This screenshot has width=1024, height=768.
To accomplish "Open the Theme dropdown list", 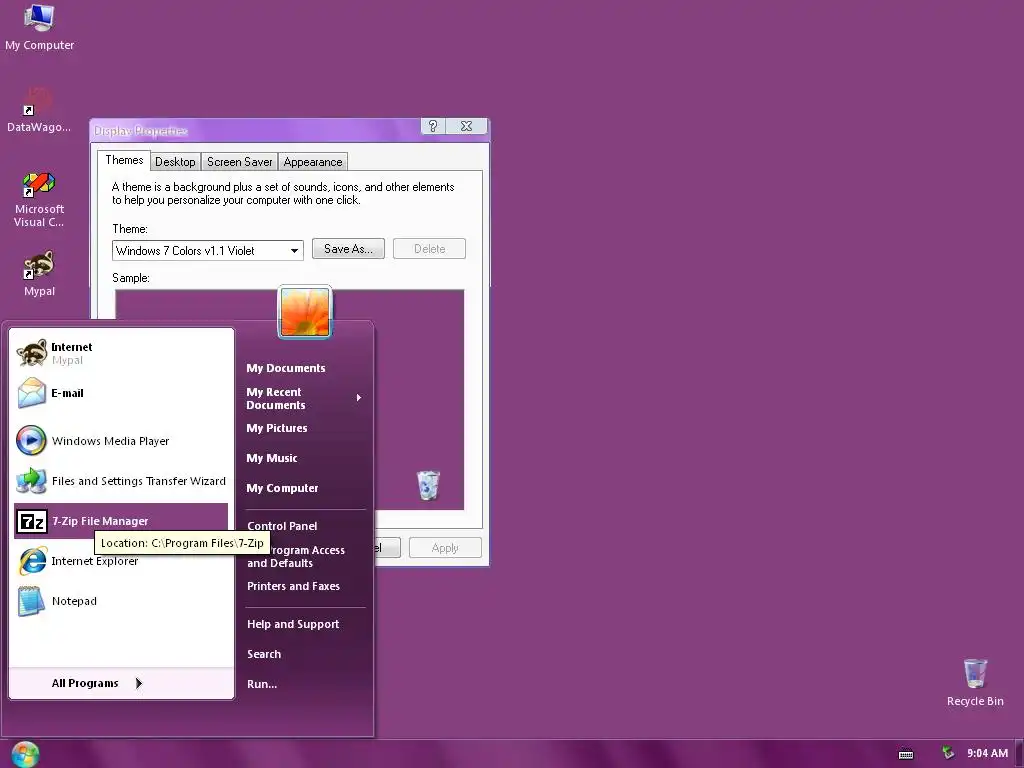I will click(294, 251).
